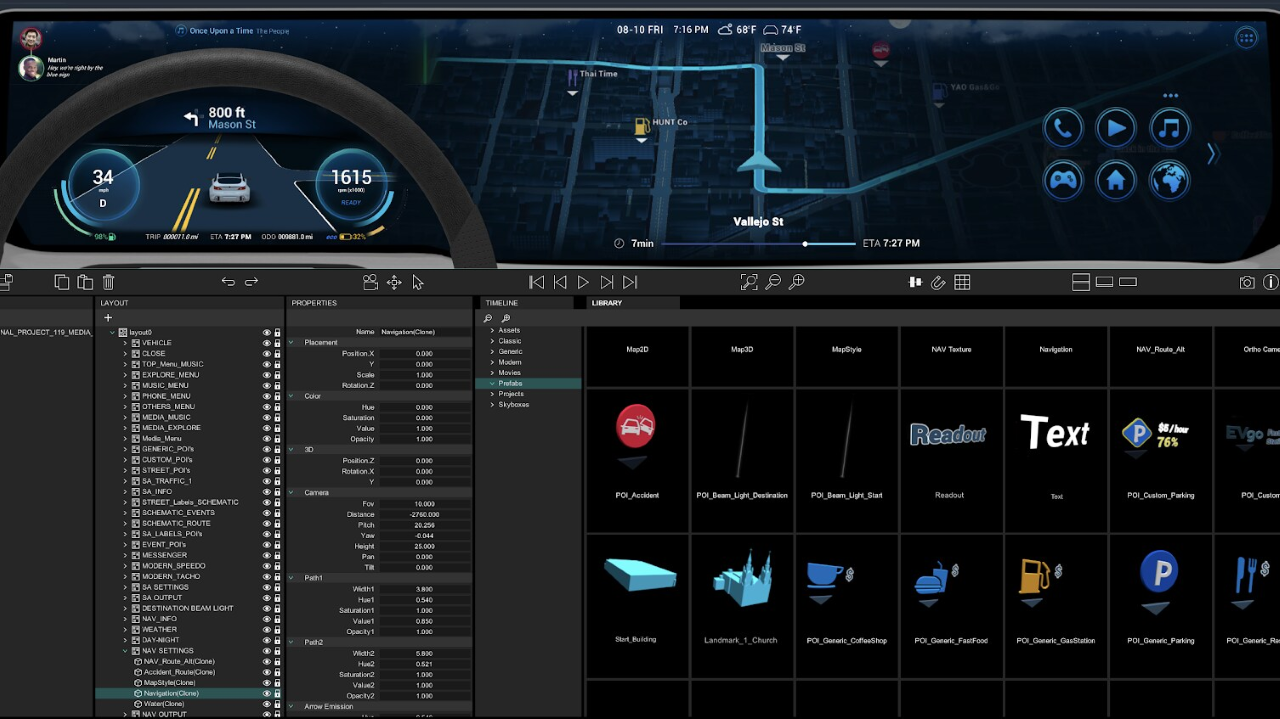Viewport: 1280px width, 719px height.
Task: Toggle lock on MESSENGER layer
Action: click(278, 555)
